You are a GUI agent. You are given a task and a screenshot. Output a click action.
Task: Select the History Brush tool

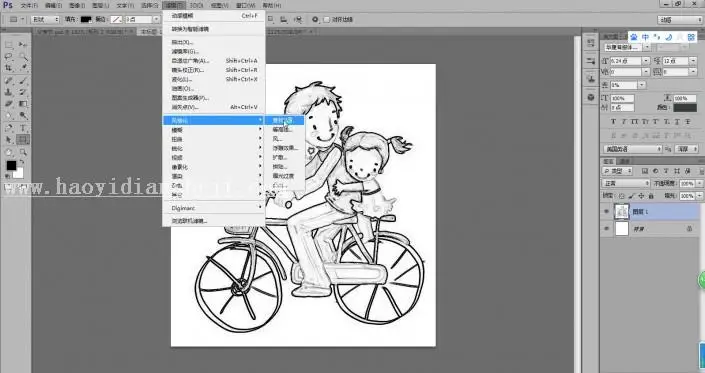(x=23, y=92)
